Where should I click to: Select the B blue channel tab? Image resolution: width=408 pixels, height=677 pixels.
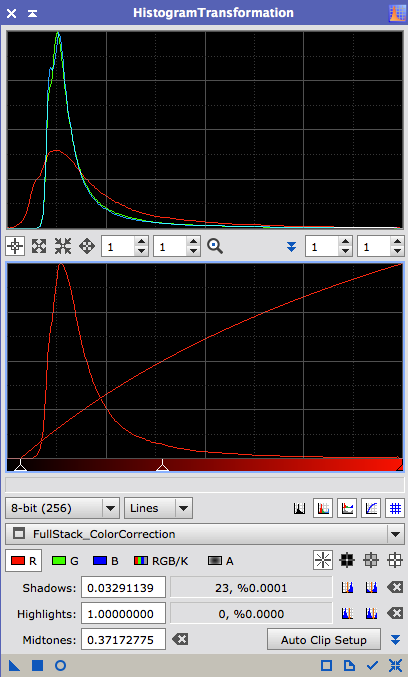coord(105,561)
